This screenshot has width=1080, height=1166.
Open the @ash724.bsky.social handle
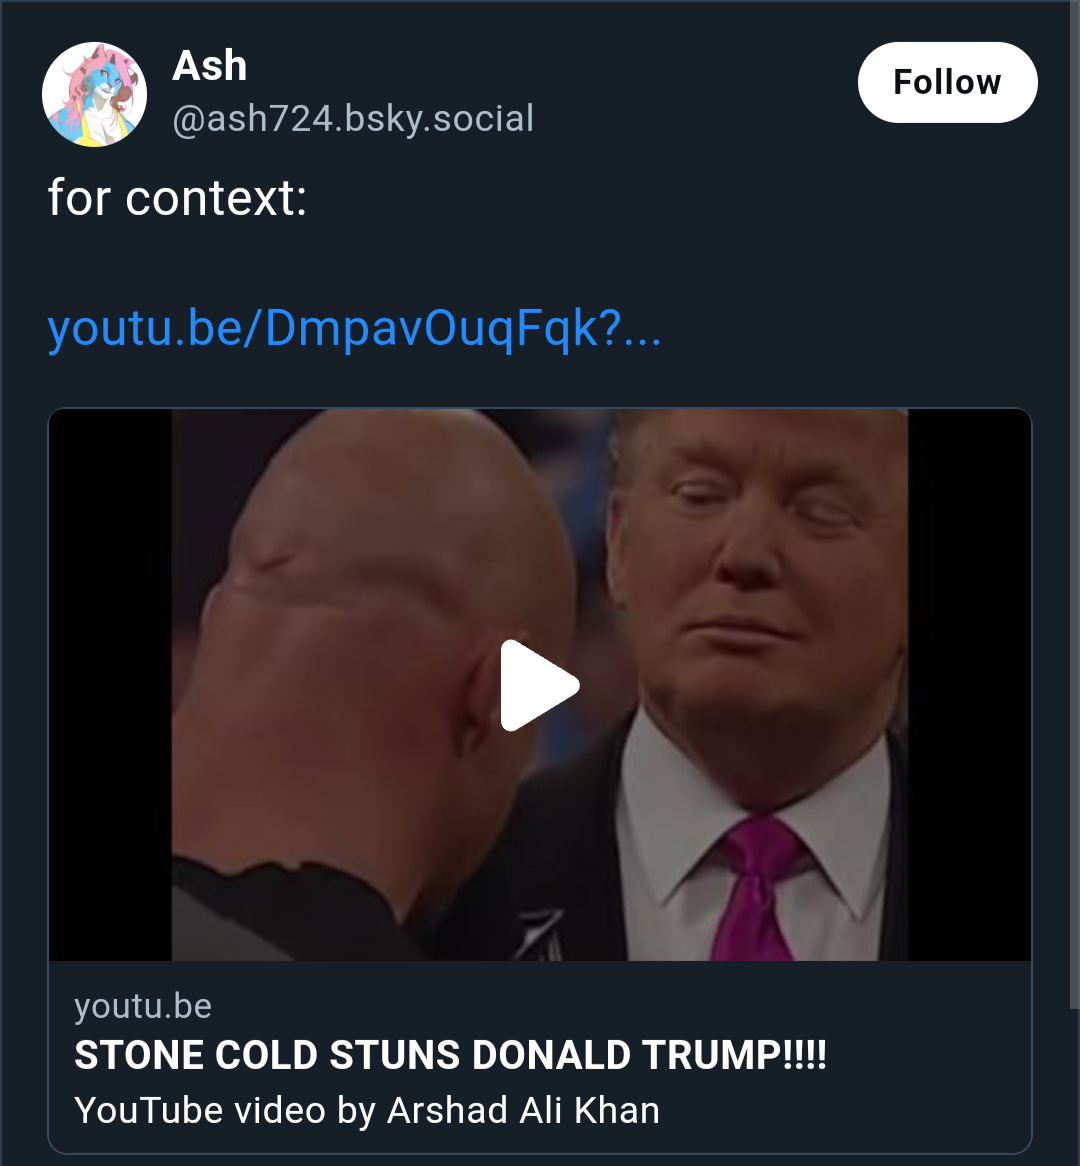[353, 119]
